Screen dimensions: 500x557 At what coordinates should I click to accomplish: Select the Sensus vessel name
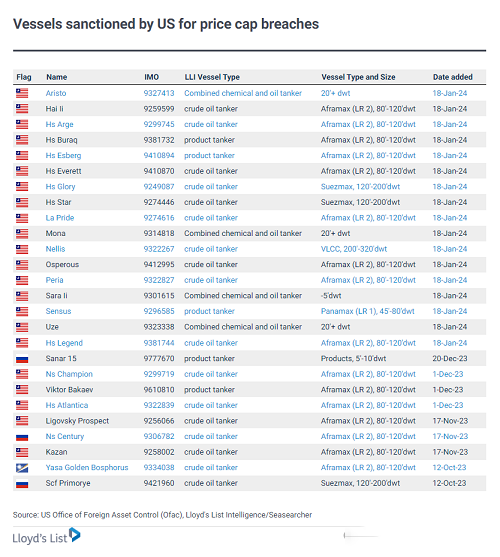(x=58, y=311)
